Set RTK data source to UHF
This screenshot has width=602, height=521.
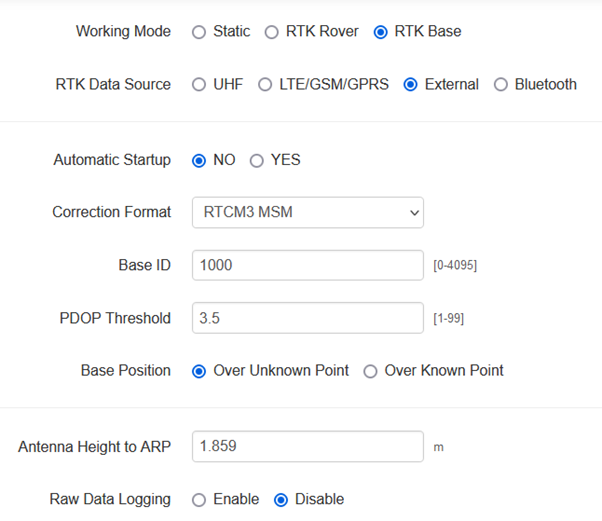(199, 85)
